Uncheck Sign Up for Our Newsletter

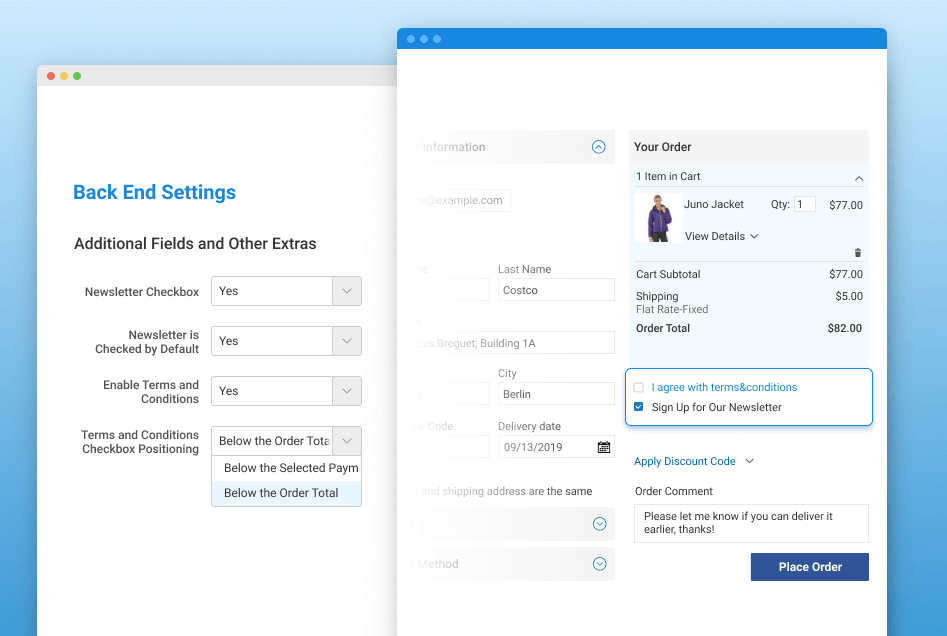[639, 407]
